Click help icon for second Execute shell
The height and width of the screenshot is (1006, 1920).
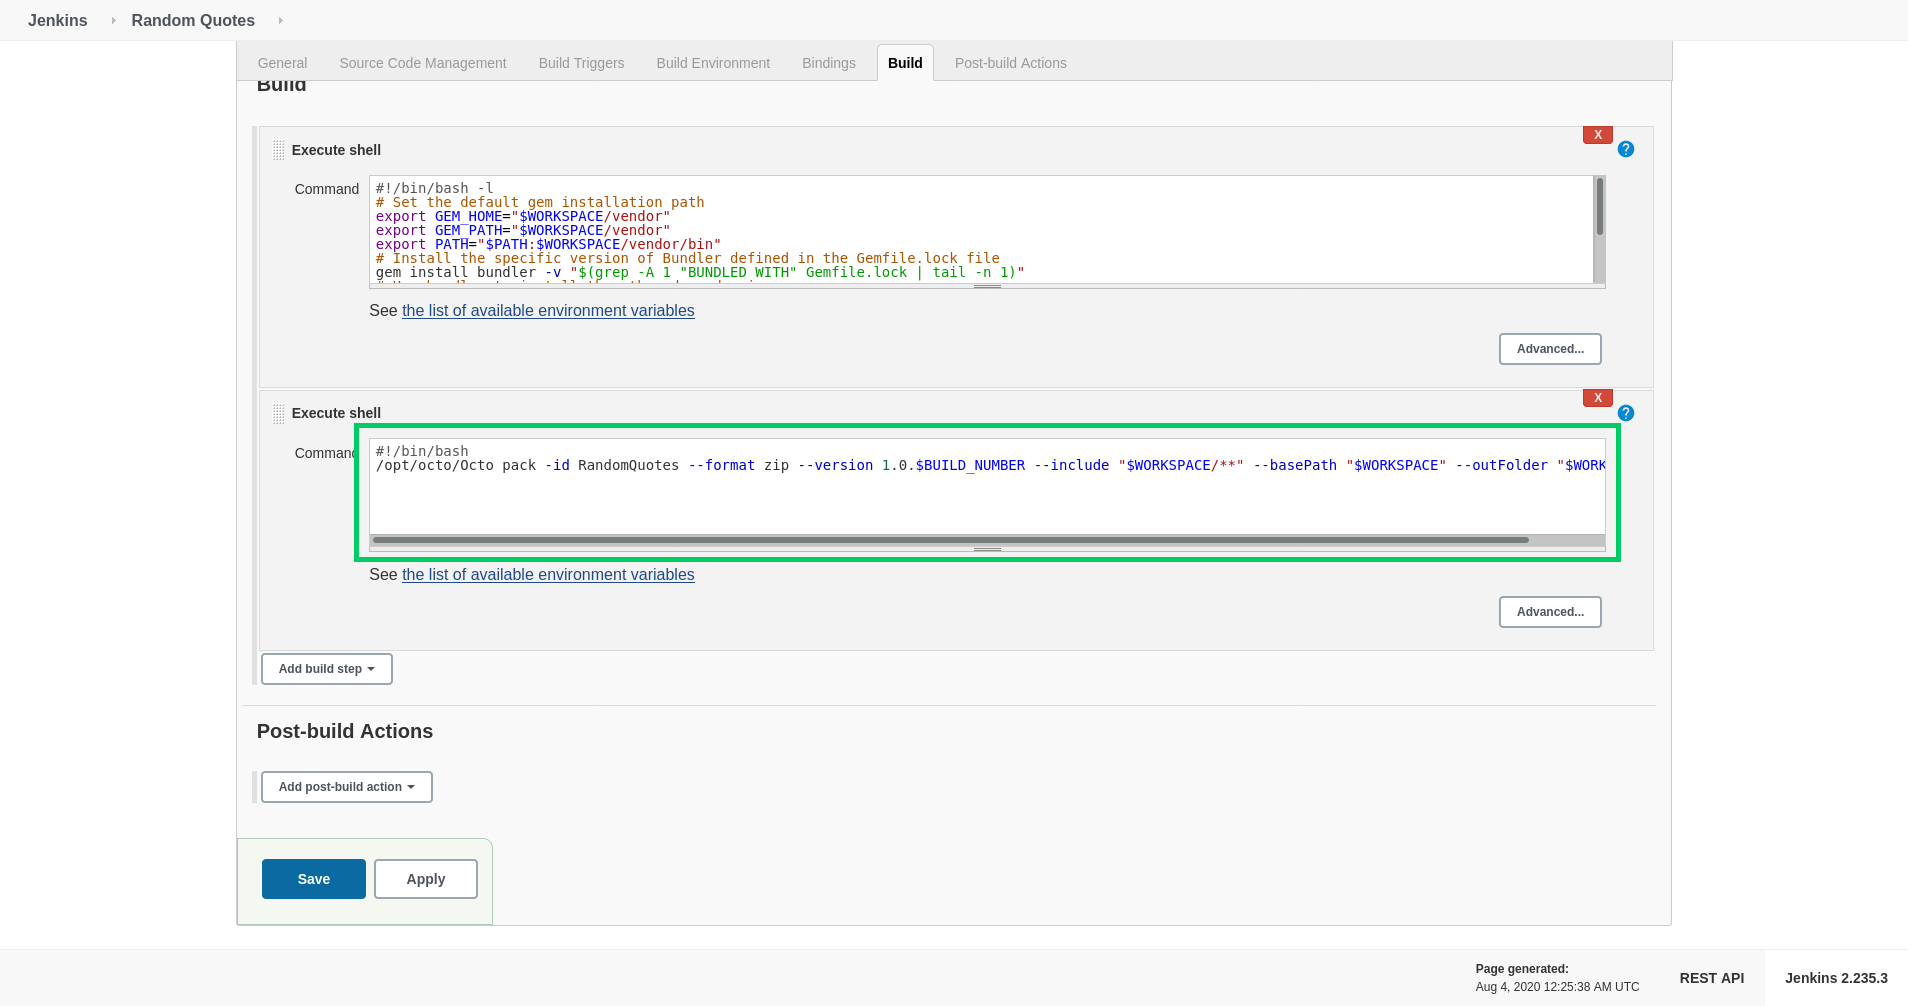tap(1625, 413)
